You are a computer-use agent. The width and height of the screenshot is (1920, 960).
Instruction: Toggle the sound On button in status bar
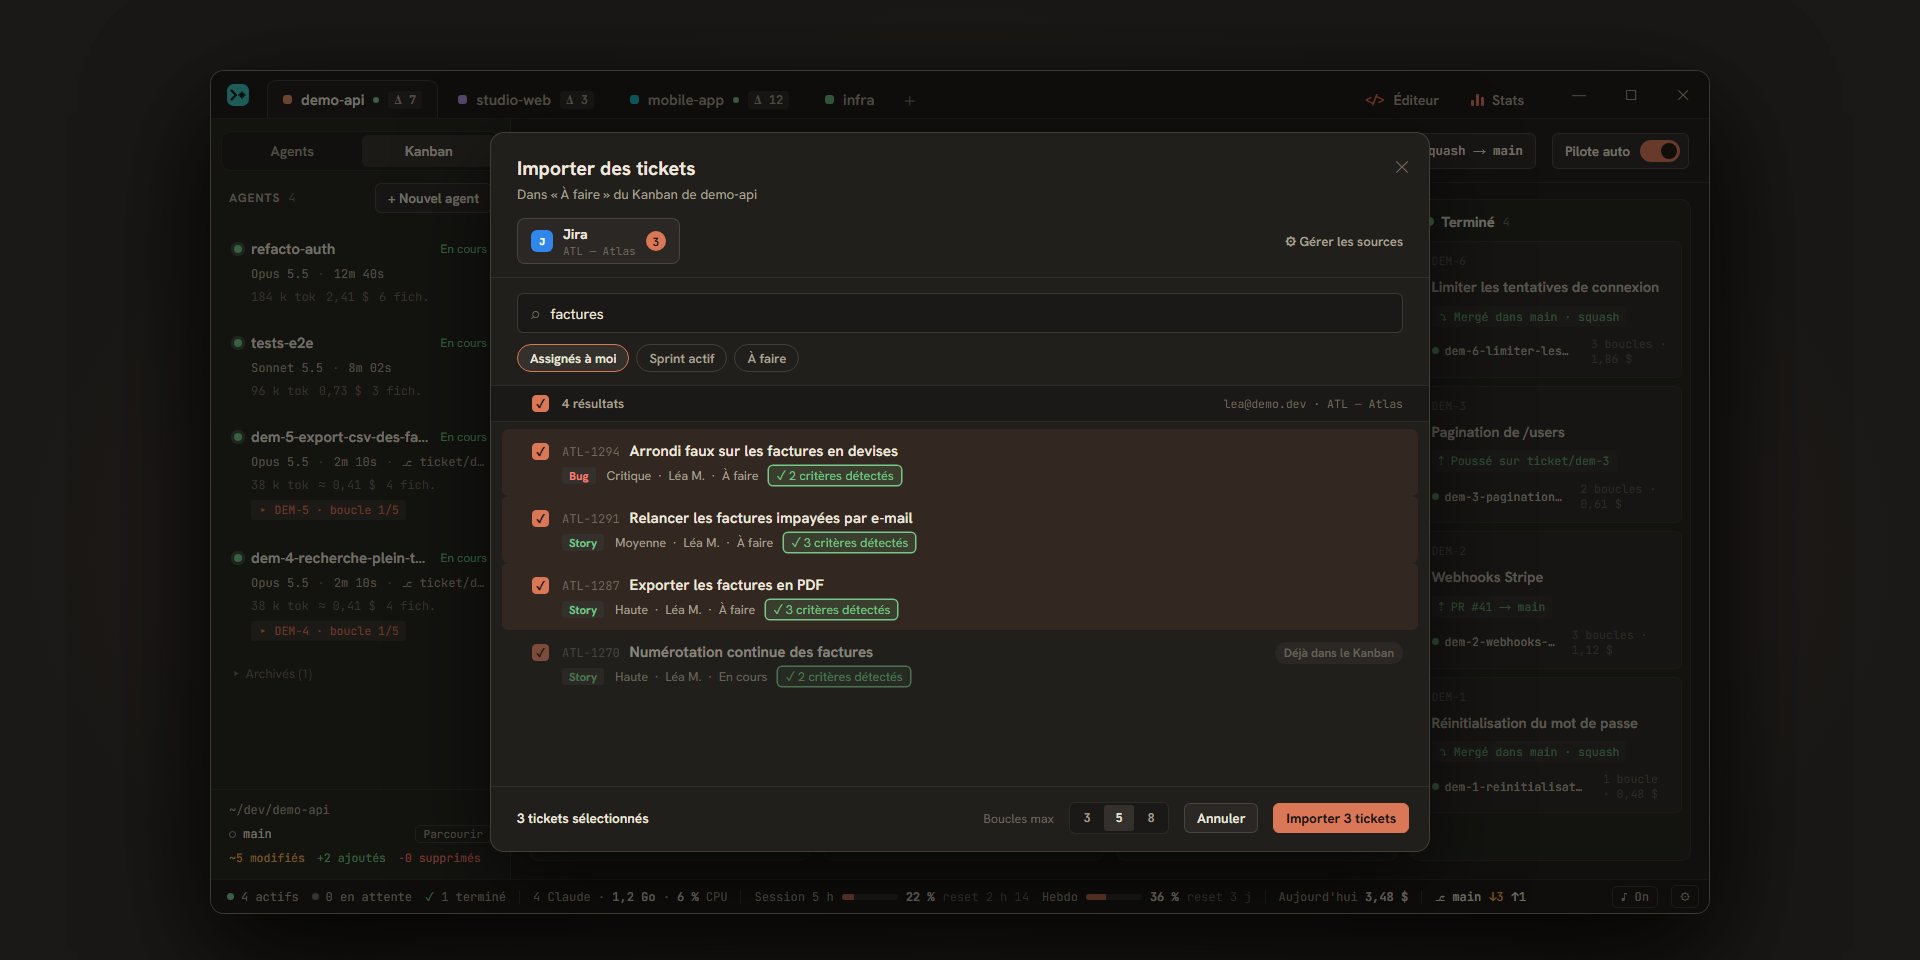click(x=1635, y=897)
